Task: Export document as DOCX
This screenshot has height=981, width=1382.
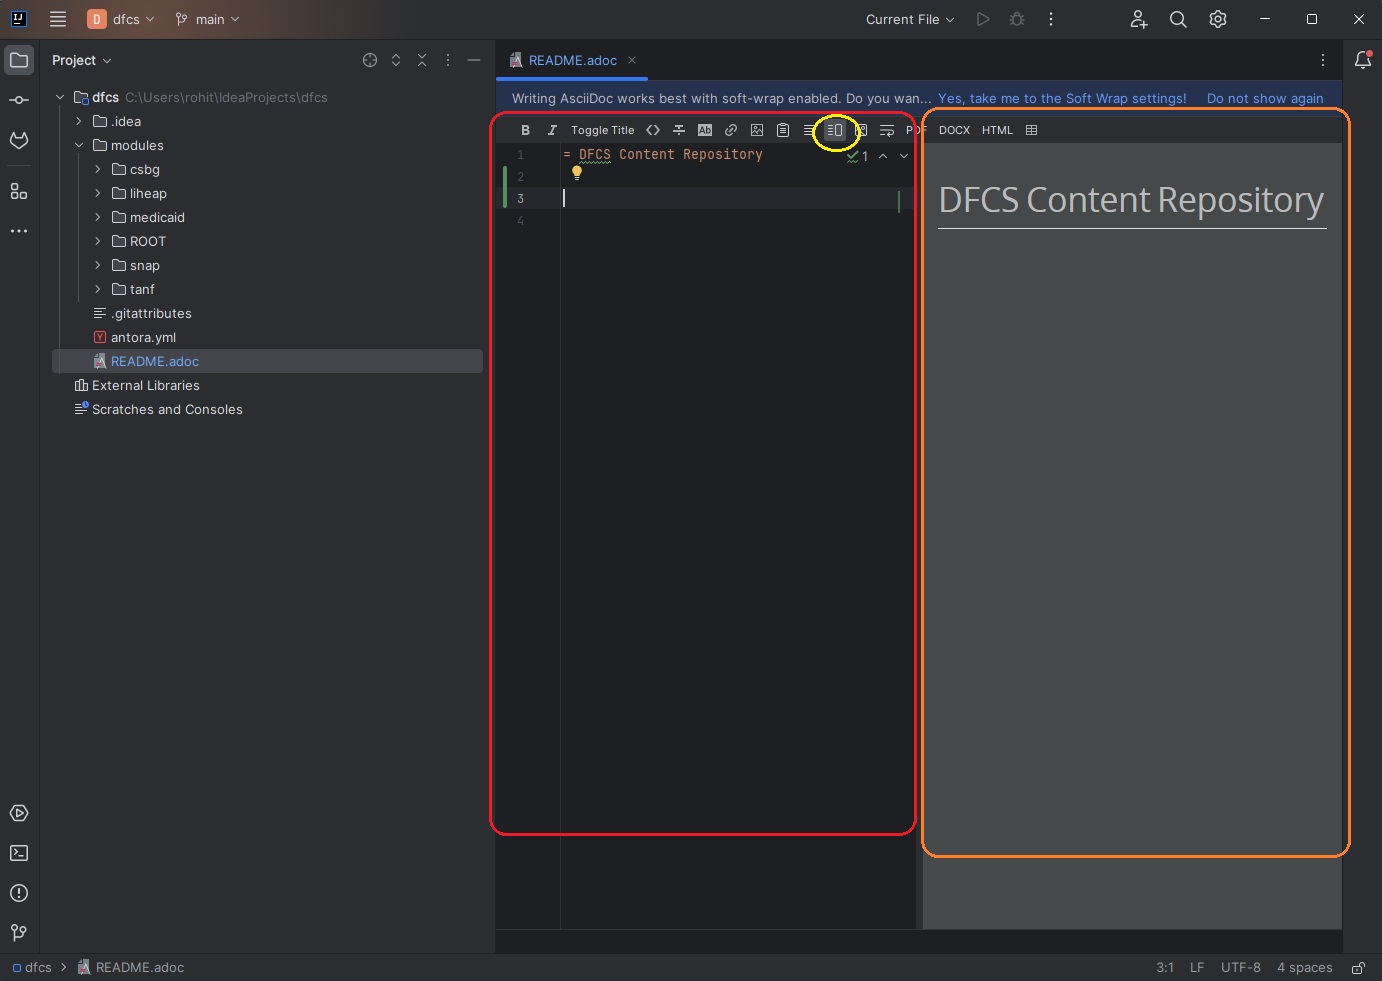Action: 954,130
